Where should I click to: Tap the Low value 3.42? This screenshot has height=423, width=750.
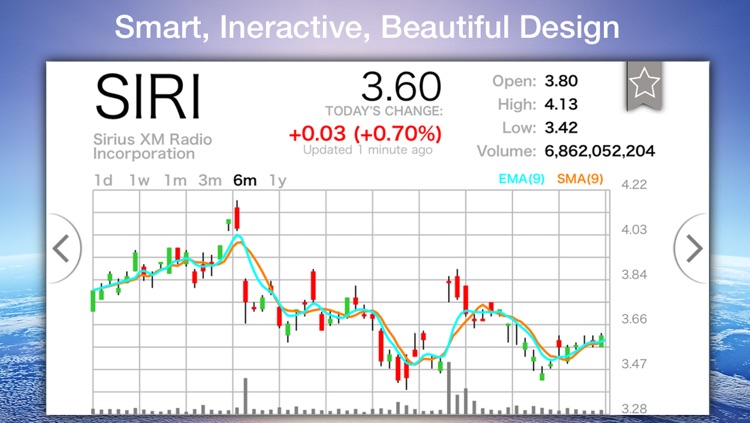[x=561, y=127]
